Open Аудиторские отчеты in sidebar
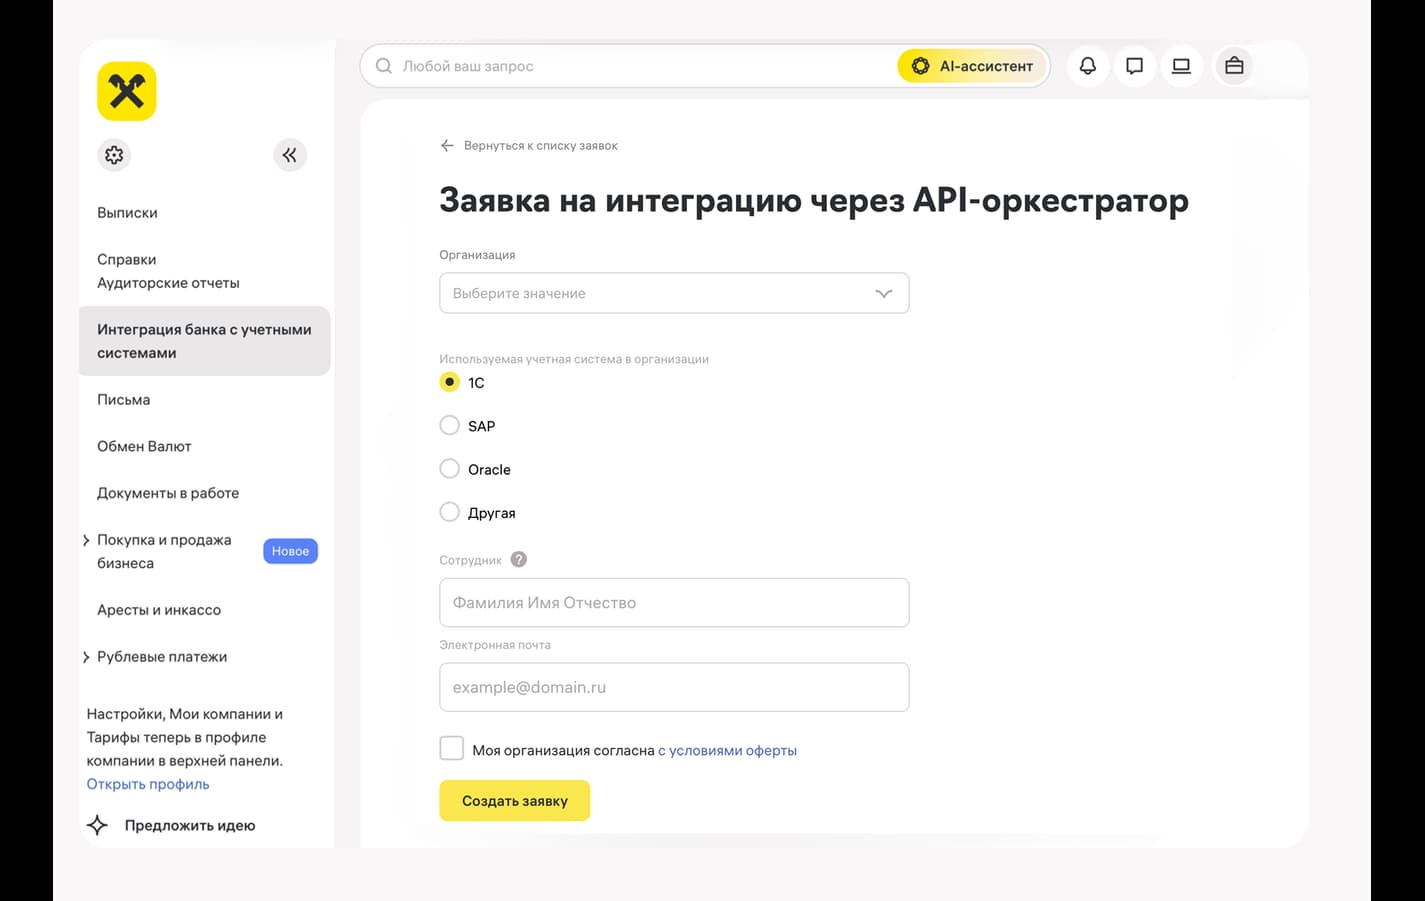1425x901 pixels. coord(168,283)
